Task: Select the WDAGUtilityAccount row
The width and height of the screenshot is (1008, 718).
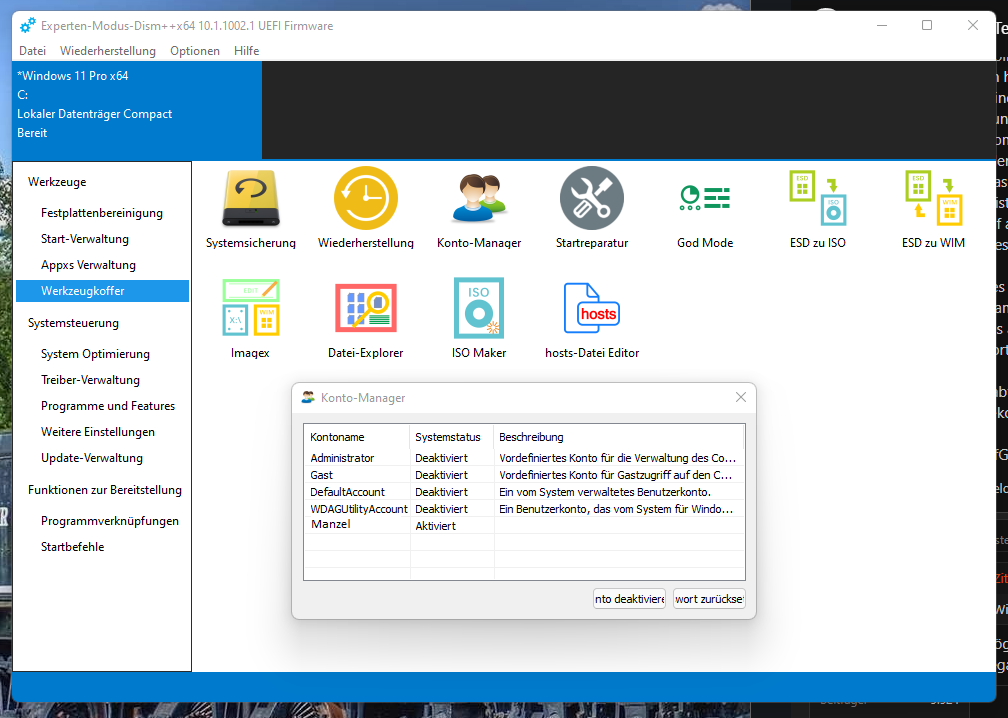Action: click(524, 508)
